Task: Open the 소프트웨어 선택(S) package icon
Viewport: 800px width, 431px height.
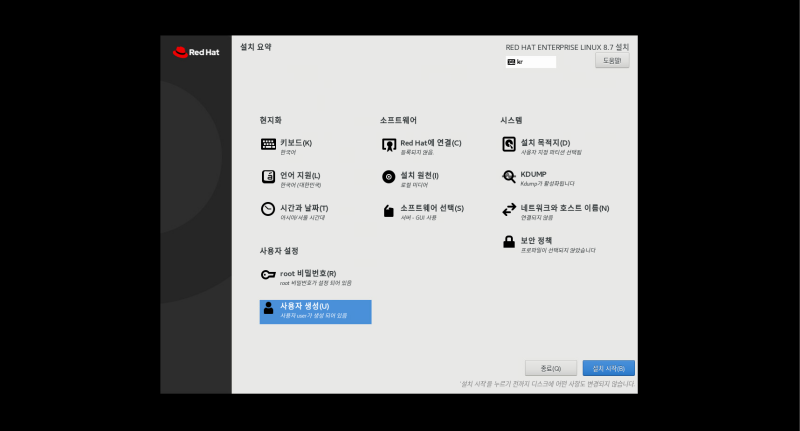Action: (389, 211)
